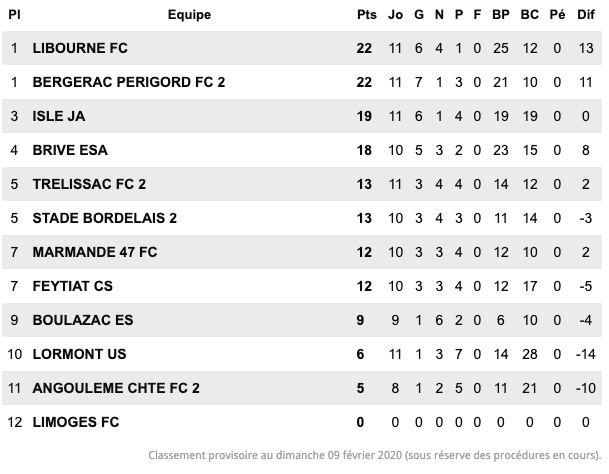The height and width of the screenshot is (474, 609).
Task: Click the Classement provisoire footnote text
Action: [x=375, y=455]
